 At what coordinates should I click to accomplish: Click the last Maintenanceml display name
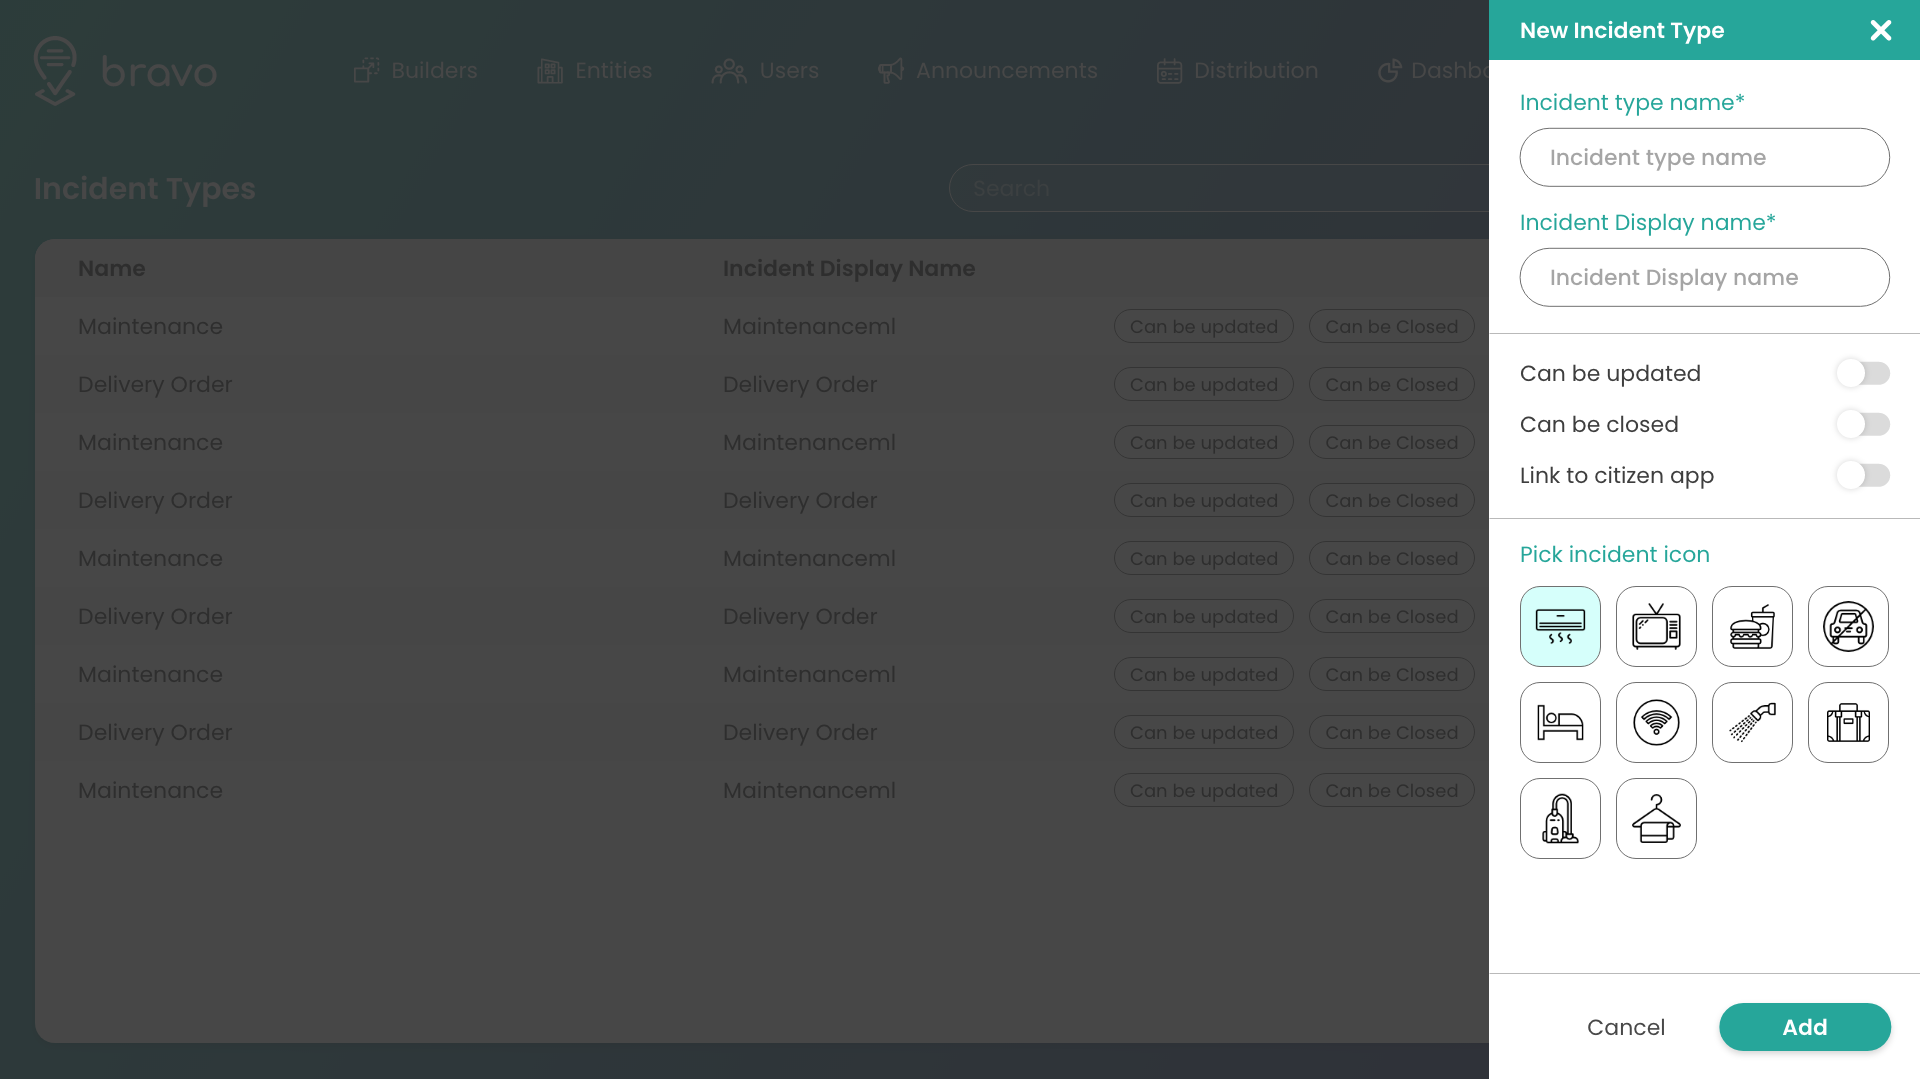point(809,790)
